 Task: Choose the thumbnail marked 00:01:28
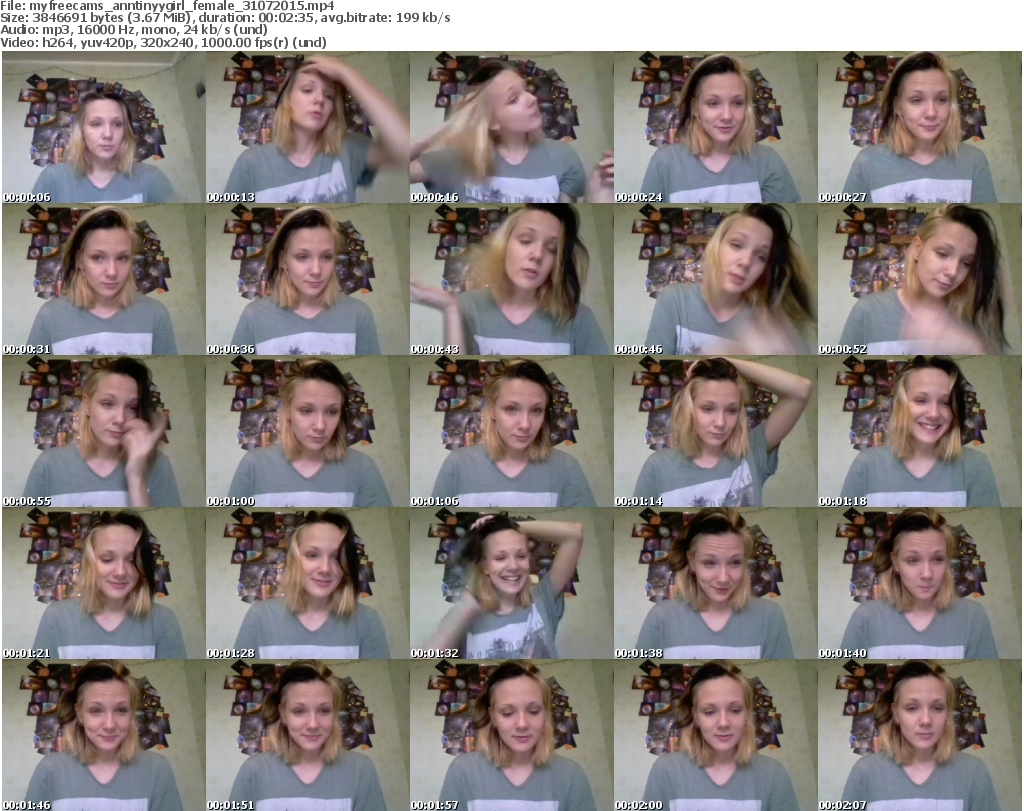[308, 584]
